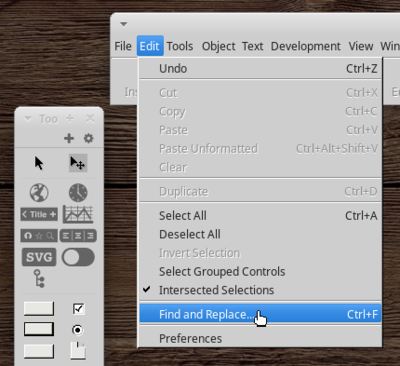Click the switch toggle widget in palette
The height and width of the screenshot is (366, 400).
pyautogui.click(x=78, y=257)
